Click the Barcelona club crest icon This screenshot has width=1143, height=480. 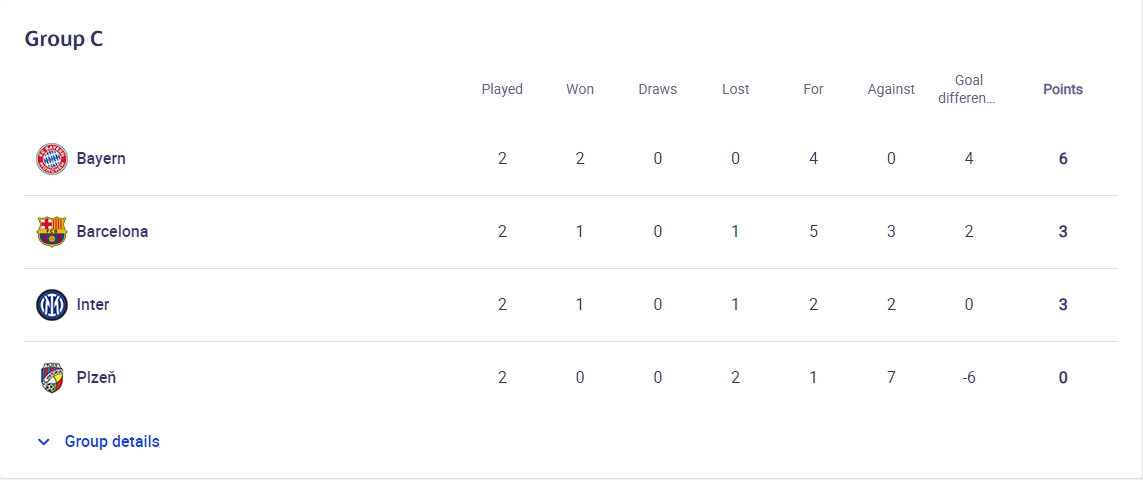click(52, 231)
